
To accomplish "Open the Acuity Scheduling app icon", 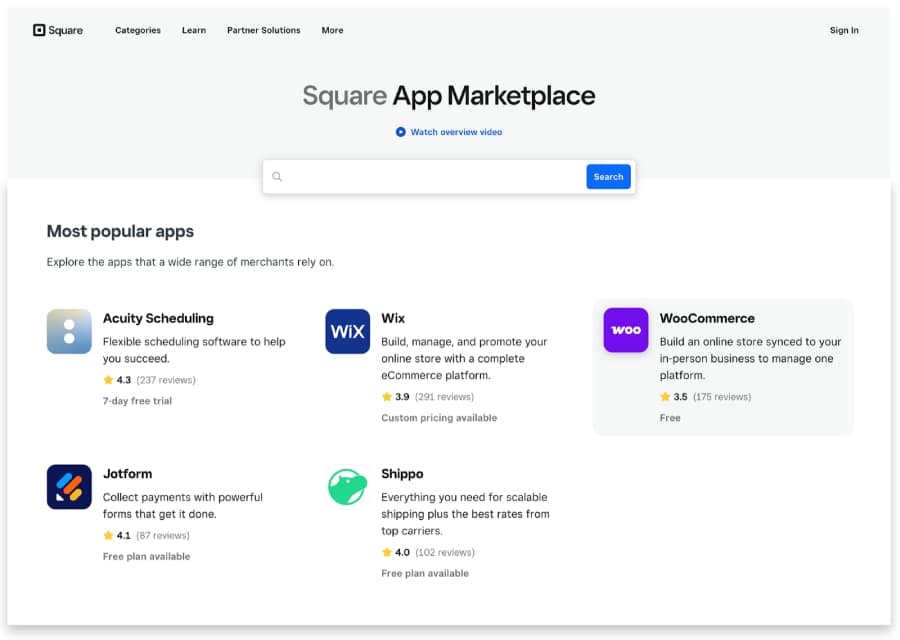I will pos(69,331).
